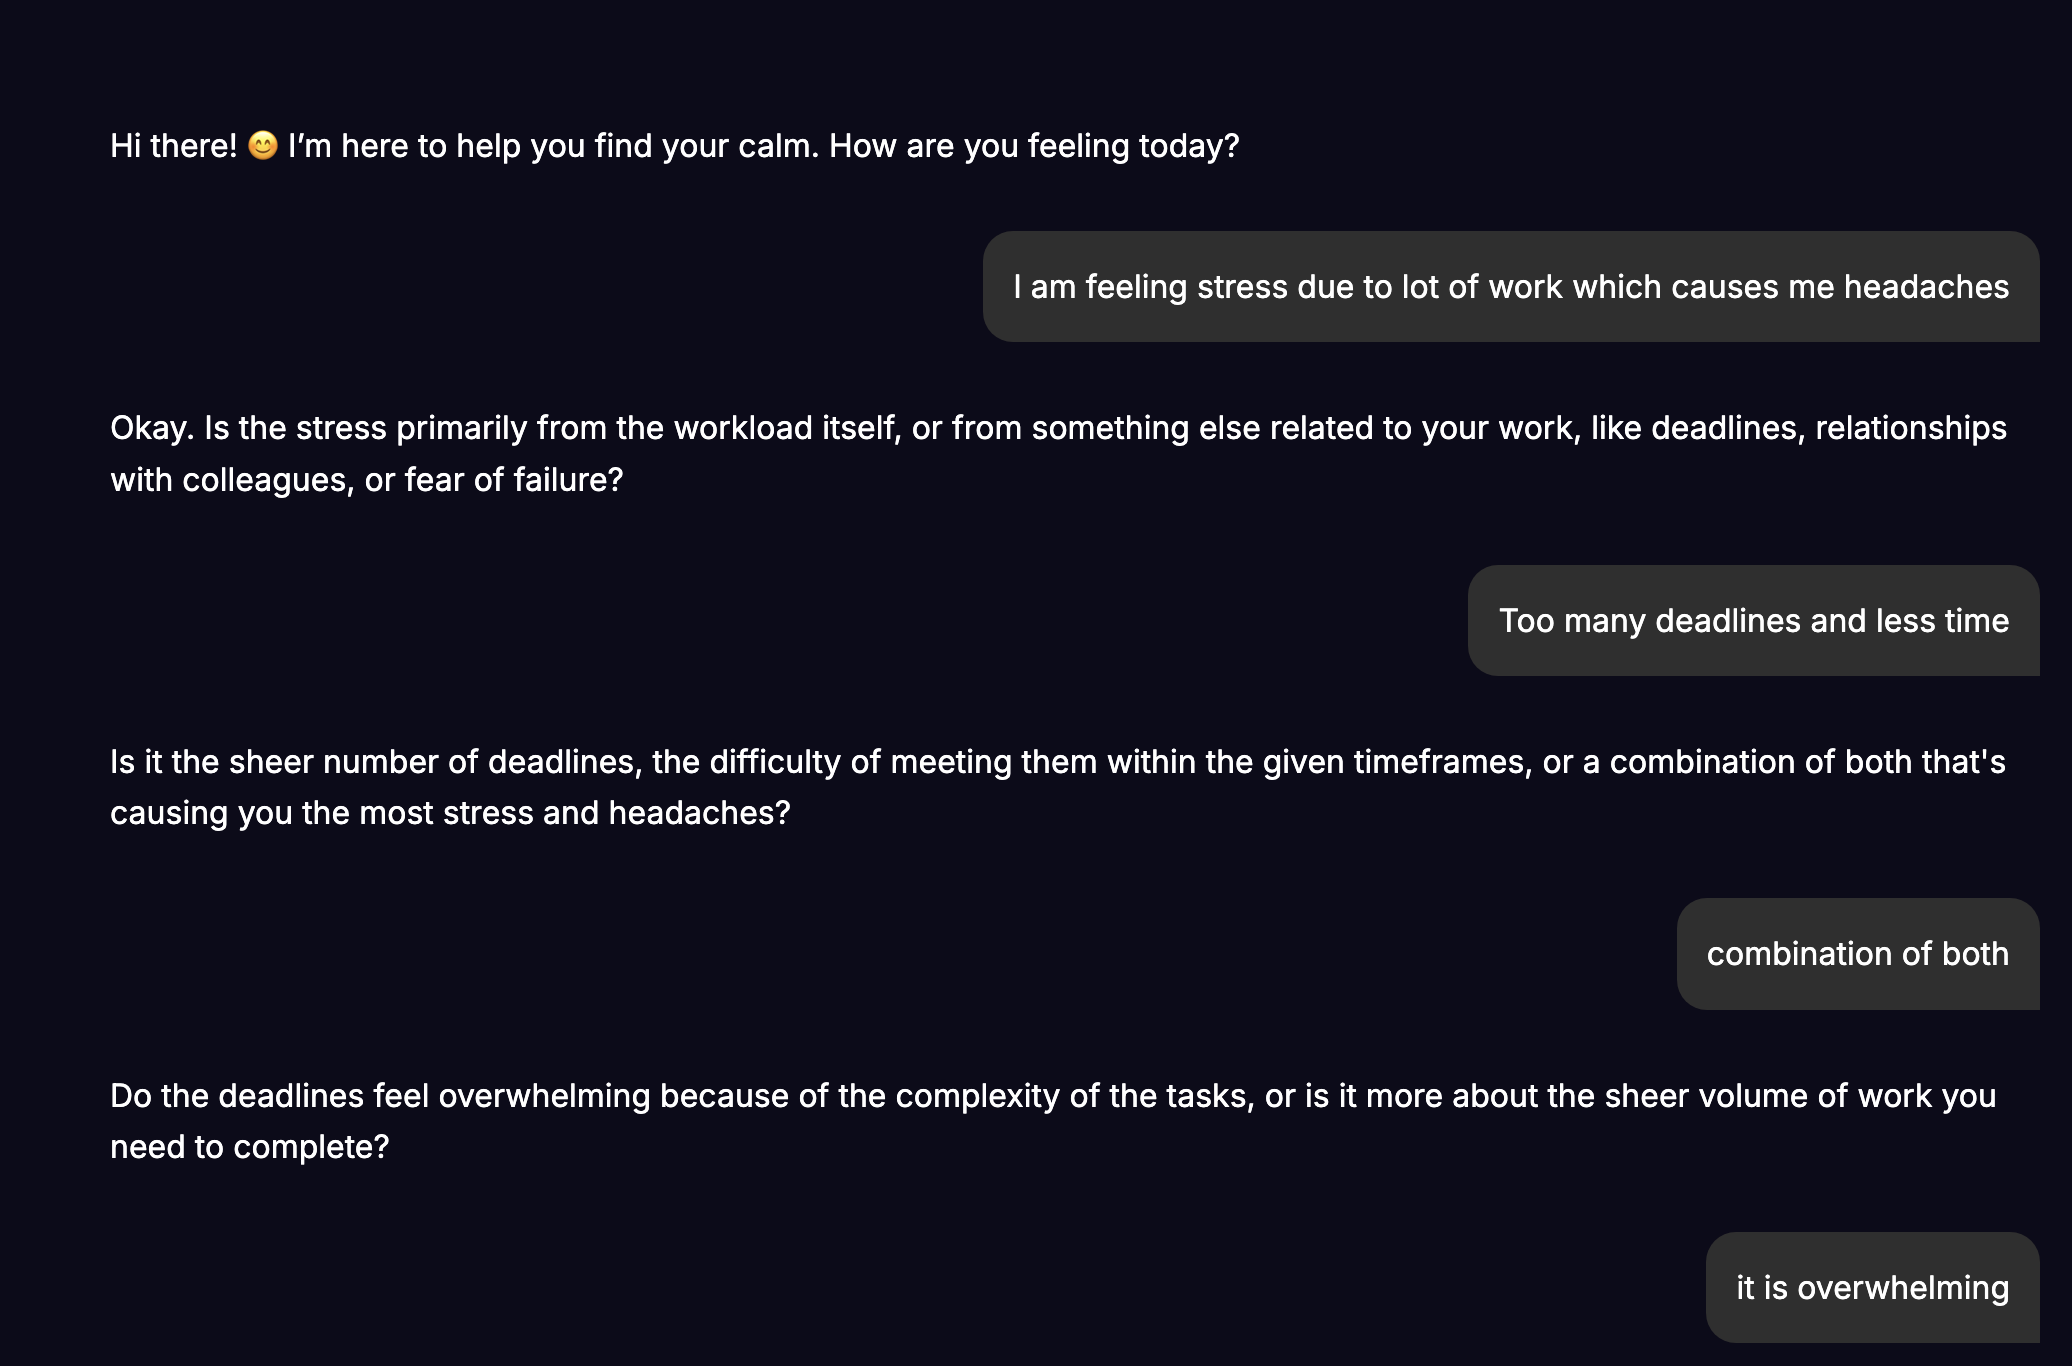Click "Do the deadlines feel overwhelming" message

coord(380,1096)
